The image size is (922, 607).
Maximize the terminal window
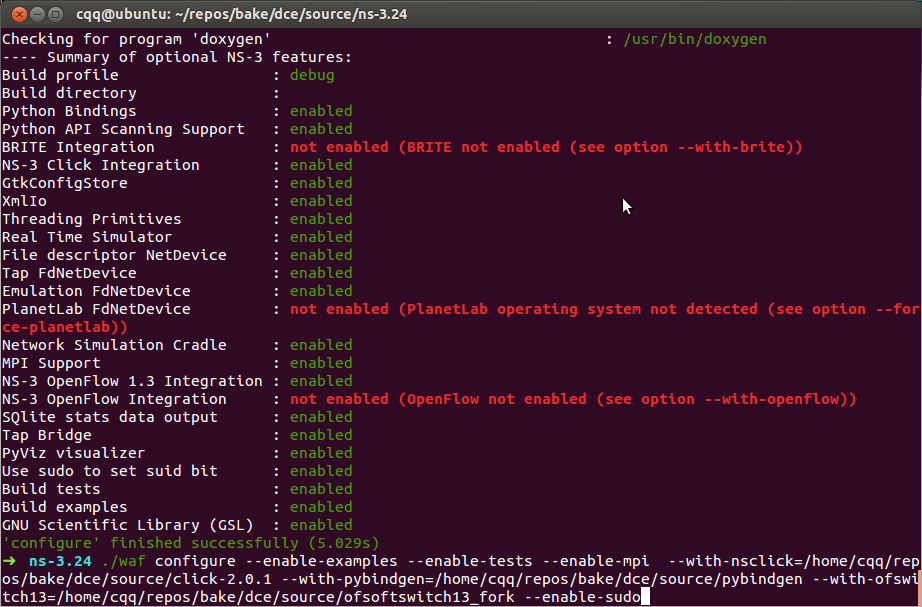click(x=55, y=14)
